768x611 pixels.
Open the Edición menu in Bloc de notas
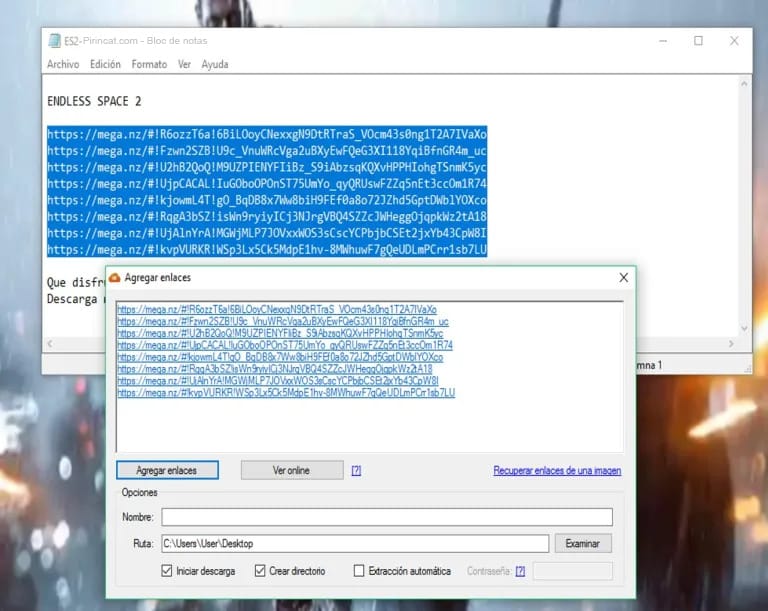pos(105,64)
